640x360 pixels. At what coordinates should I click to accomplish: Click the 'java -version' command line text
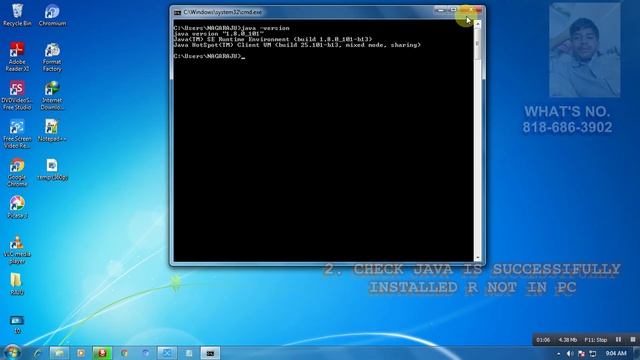(x=265, y=28)
